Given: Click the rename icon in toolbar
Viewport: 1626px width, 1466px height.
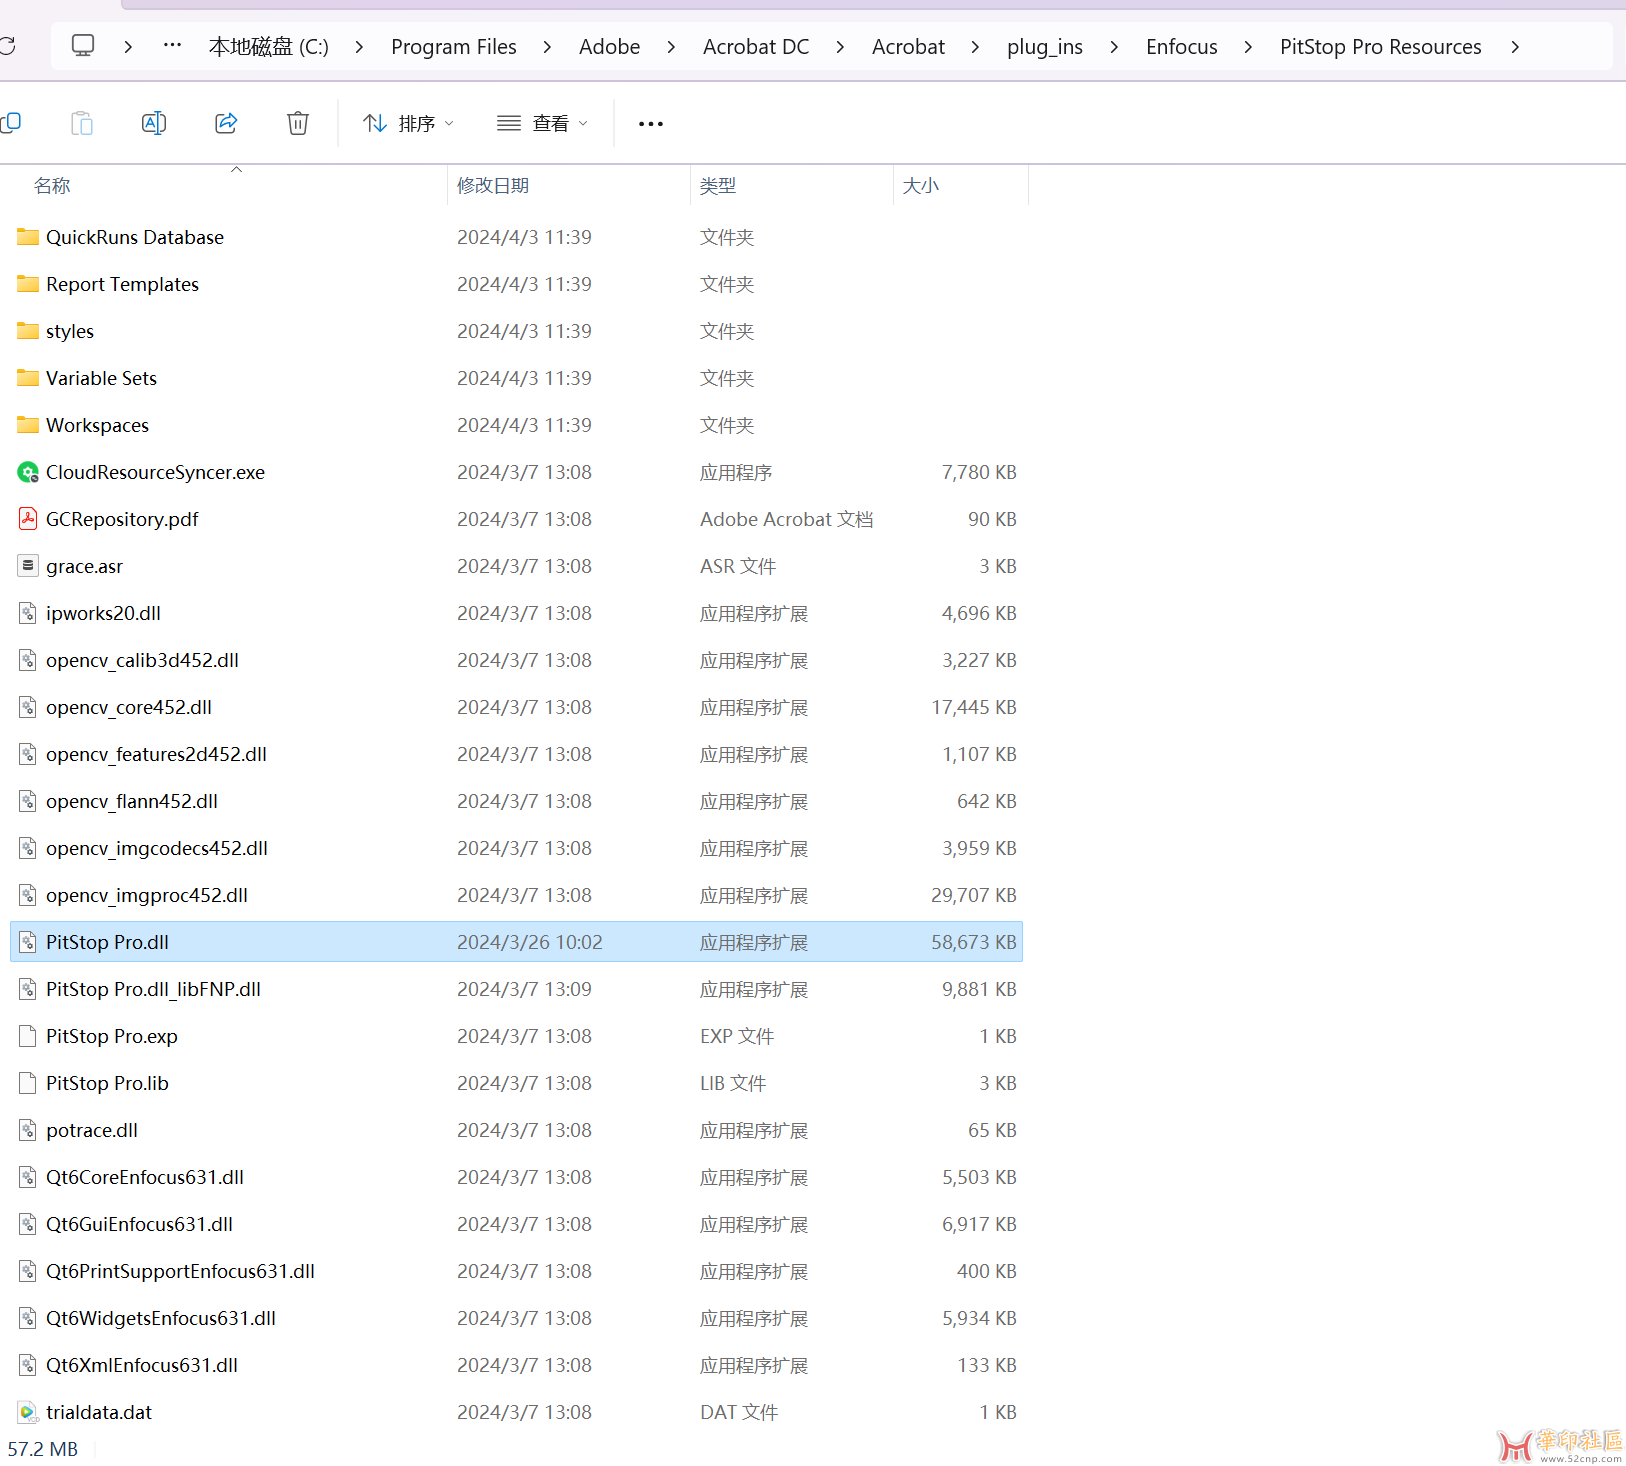Looking at the screenshot, I should coord(154,123).
